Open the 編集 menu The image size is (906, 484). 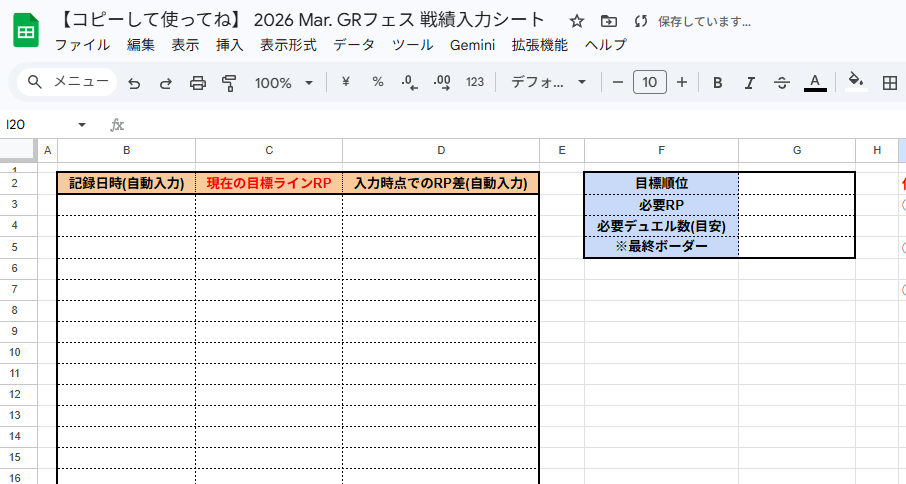141,45
